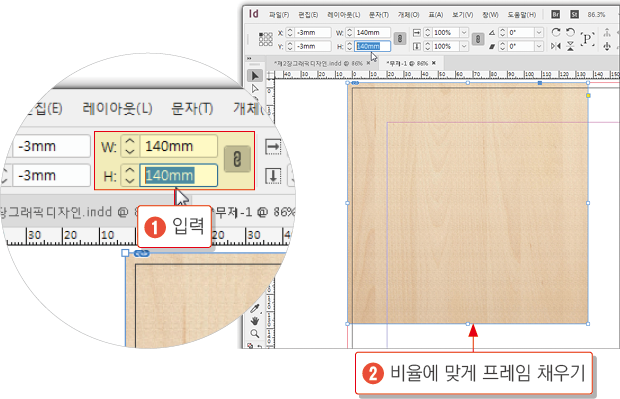Click the reference point locator grid
This screenshot has height=399, width=620.
pos(265,39)
